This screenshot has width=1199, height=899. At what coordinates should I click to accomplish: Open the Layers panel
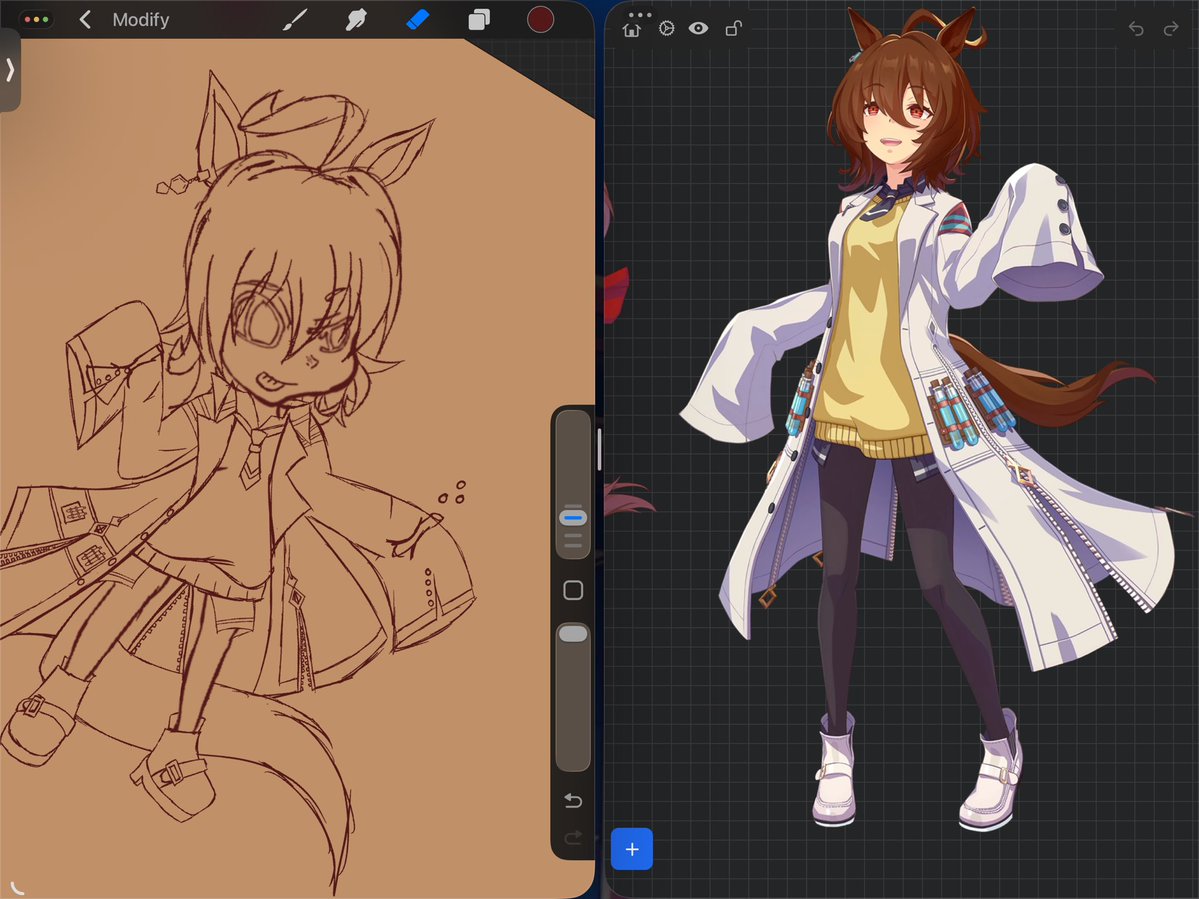pyautogui.click(x=479, y=20)
